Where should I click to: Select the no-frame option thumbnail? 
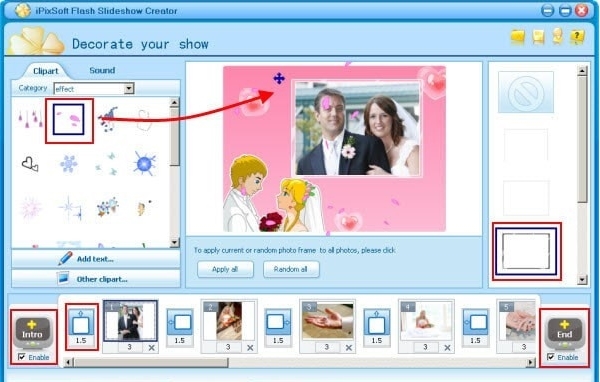(x=526, y=92)
